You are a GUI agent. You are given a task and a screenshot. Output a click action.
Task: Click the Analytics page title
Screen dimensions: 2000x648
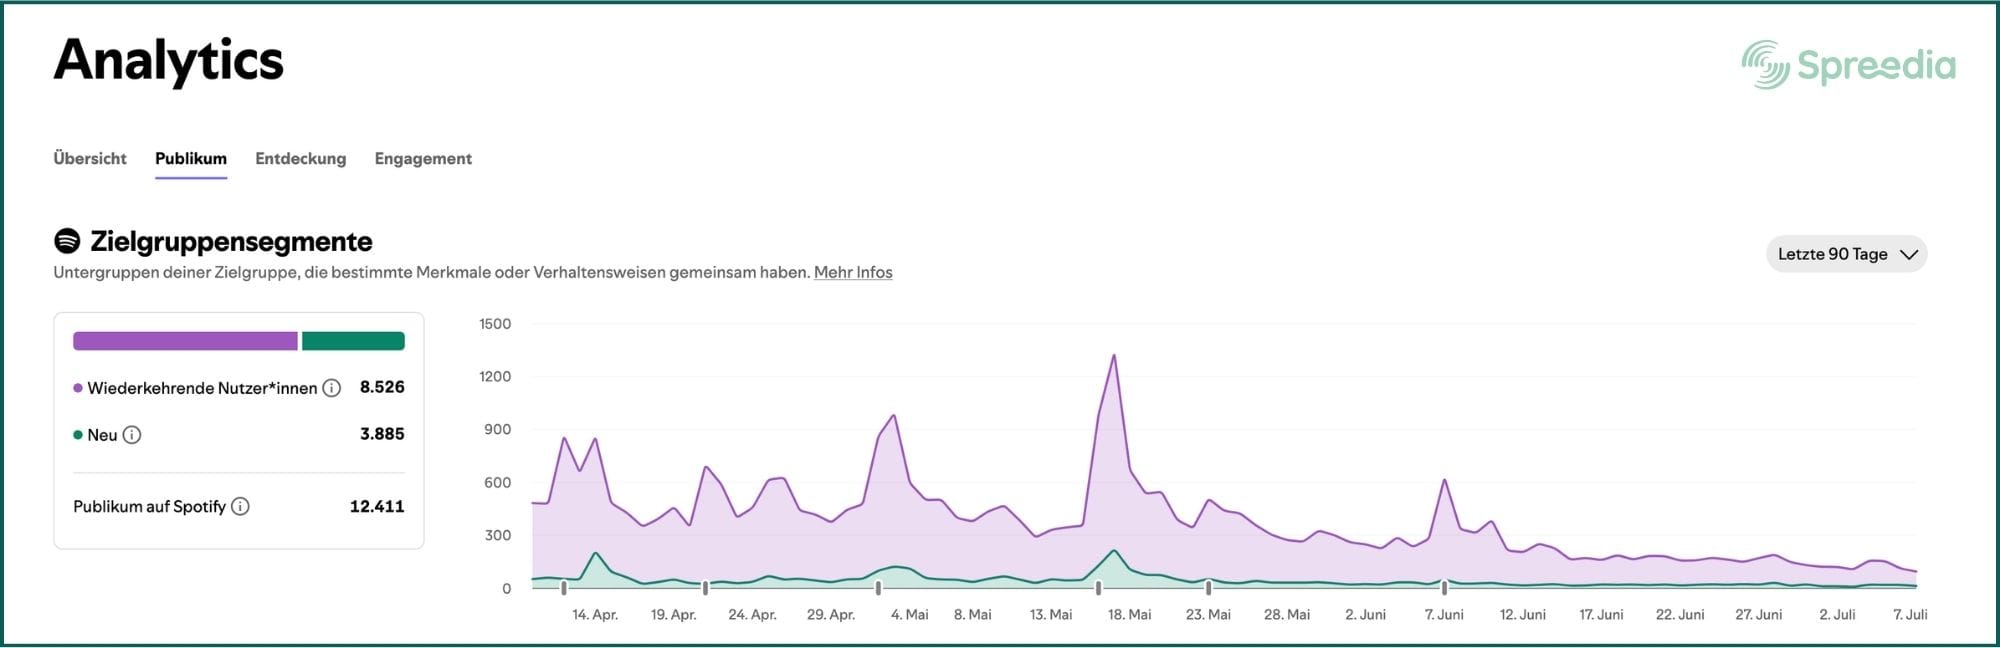[x=168, y=61]
